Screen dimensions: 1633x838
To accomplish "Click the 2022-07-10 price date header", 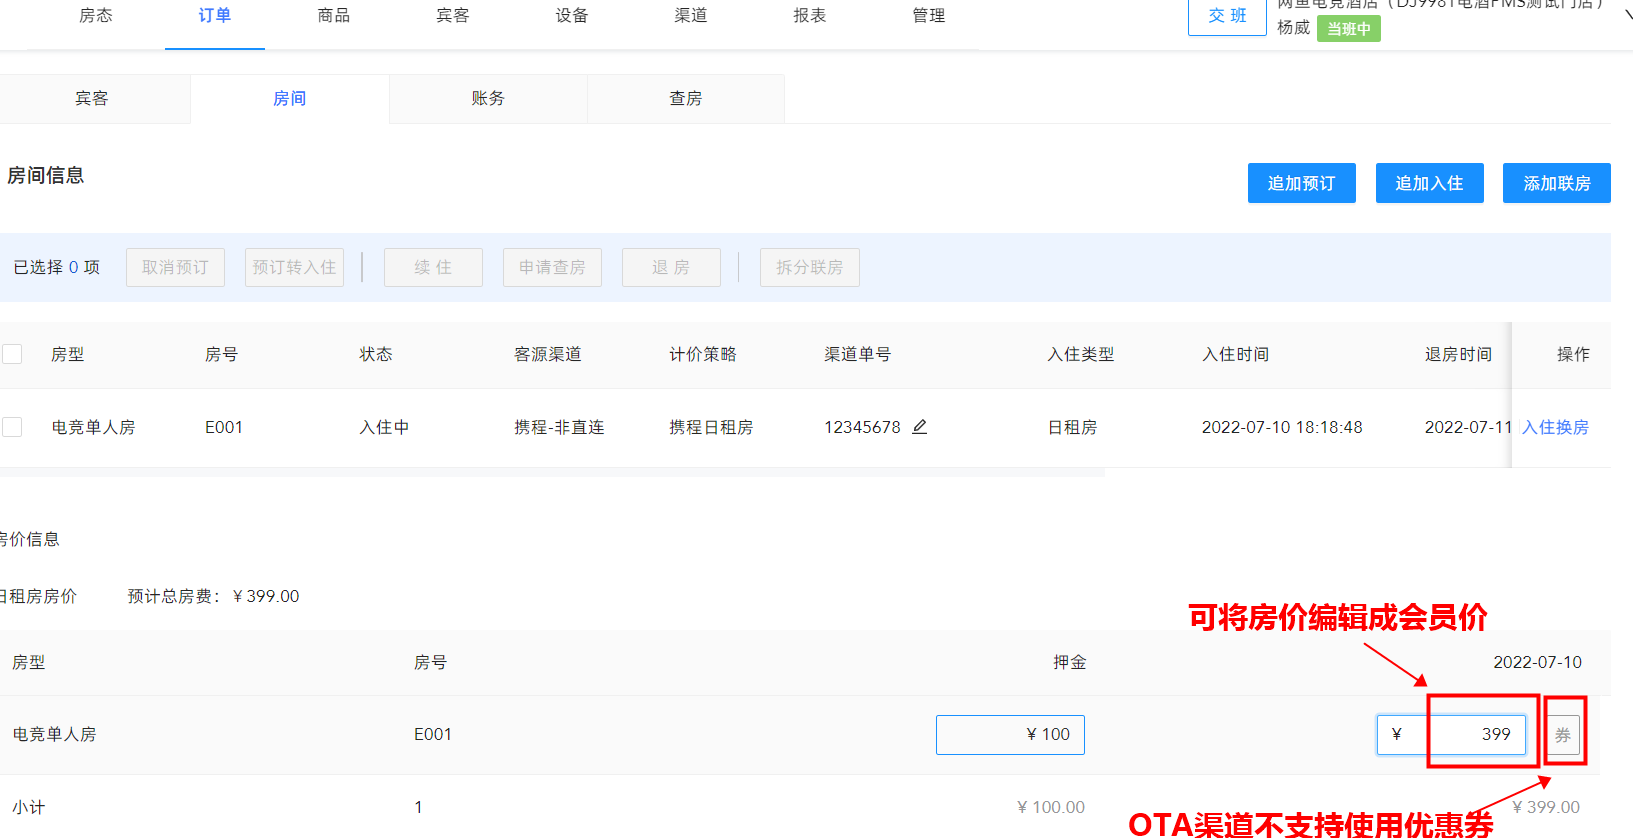I will tap(1537, 662).
